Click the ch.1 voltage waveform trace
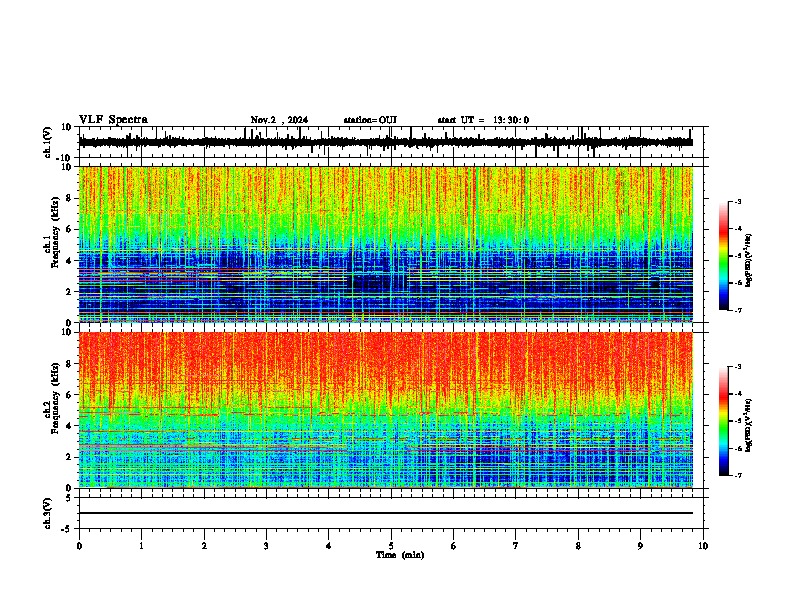Screen dimensions: 792x612 point(386,142)
